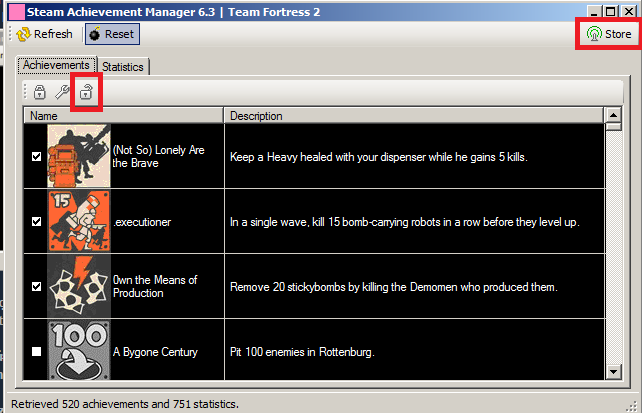Click 'Remove 20 stickybombs' description text
Screen dimensions: 642x413
tap(393, 287)
